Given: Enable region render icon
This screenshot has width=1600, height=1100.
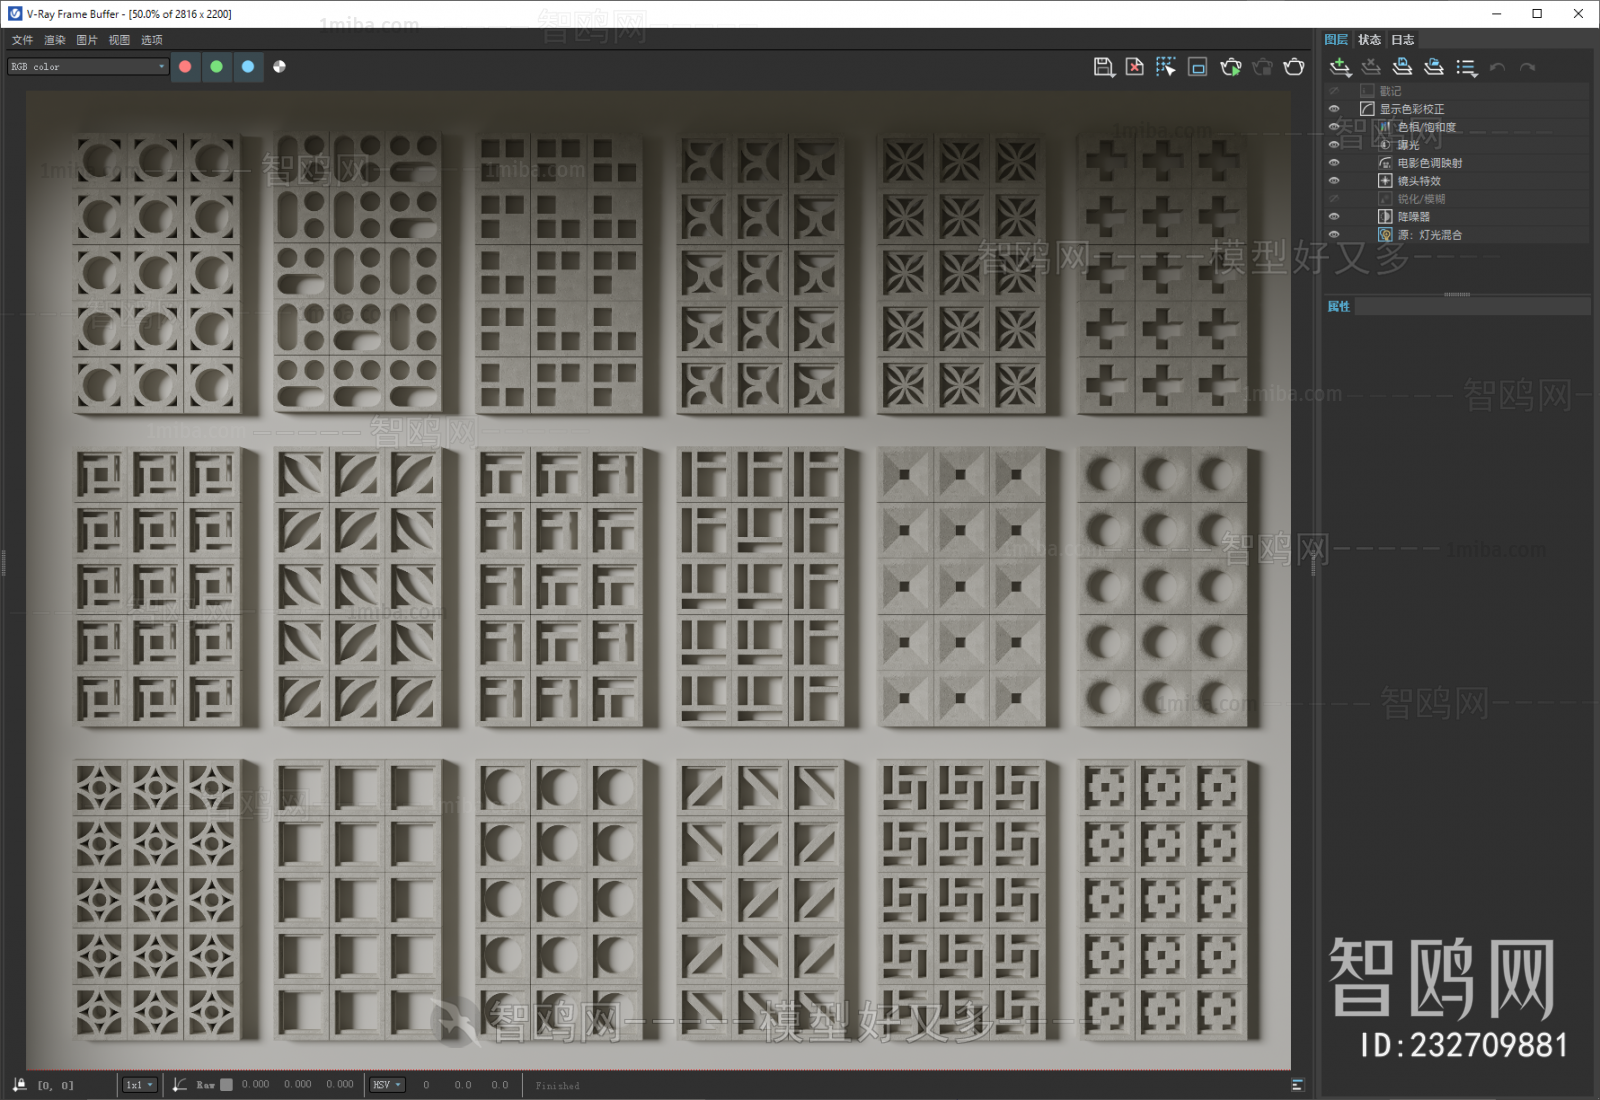Looking at the screenshot, I should click(x=1197, y=67).
